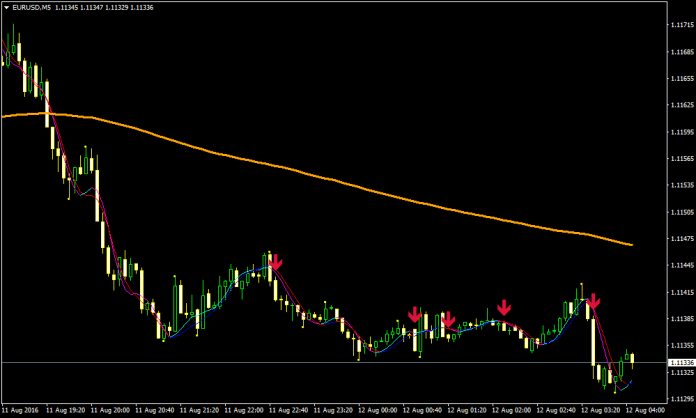Image resolution: width=696 pixels, height=418 pixels.
Task: Click the last red arrow on the right
Action: (593, 300)
